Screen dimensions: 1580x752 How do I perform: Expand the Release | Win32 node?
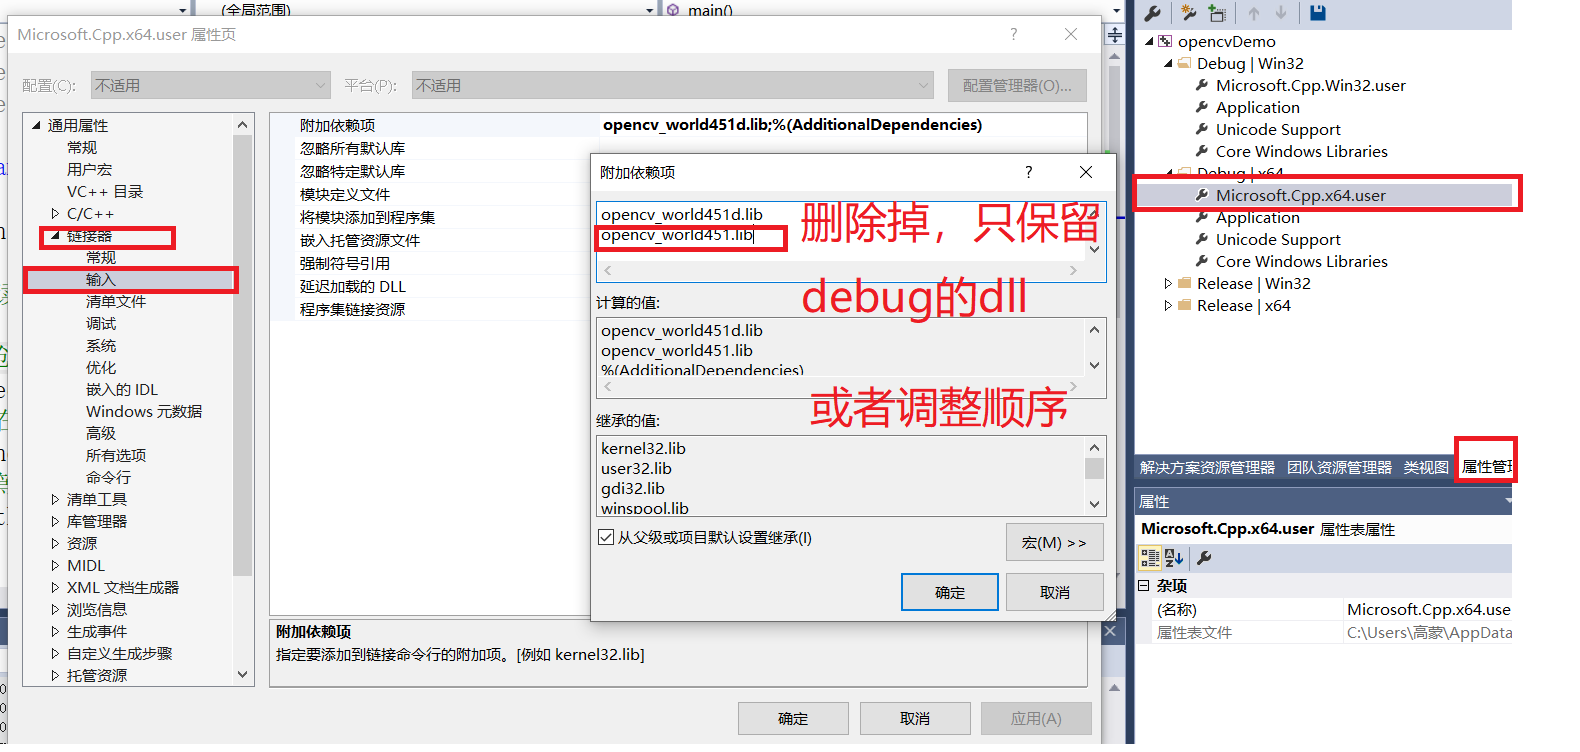pyautogui.click(x=1168, y=284)
